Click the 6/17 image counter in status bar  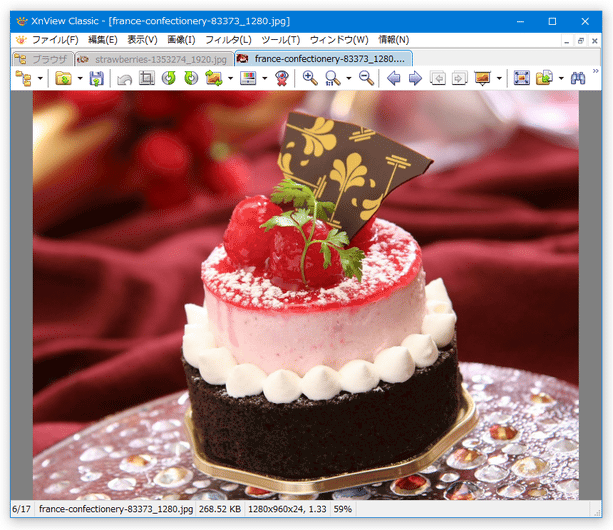21,509
